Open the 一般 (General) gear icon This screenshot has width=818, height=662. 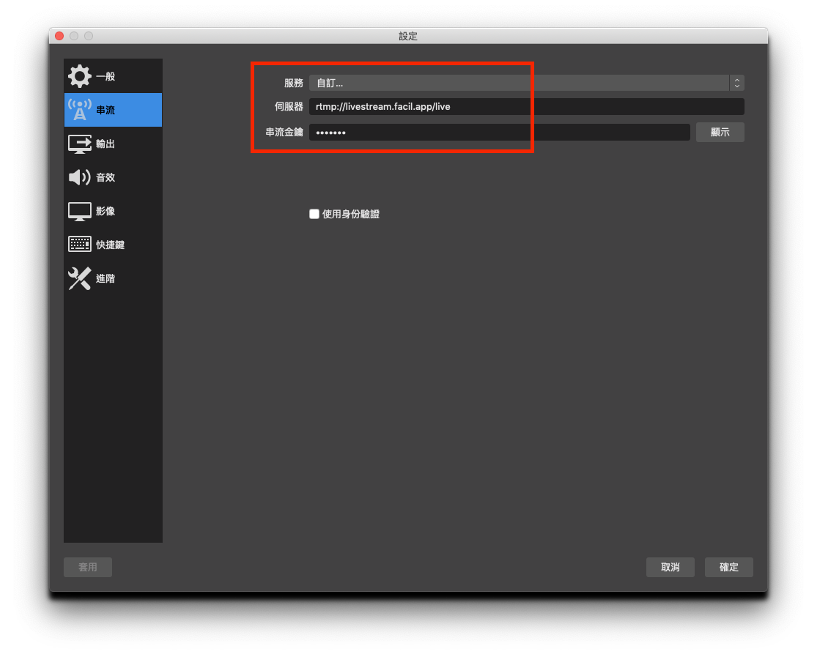click(79, 76)
